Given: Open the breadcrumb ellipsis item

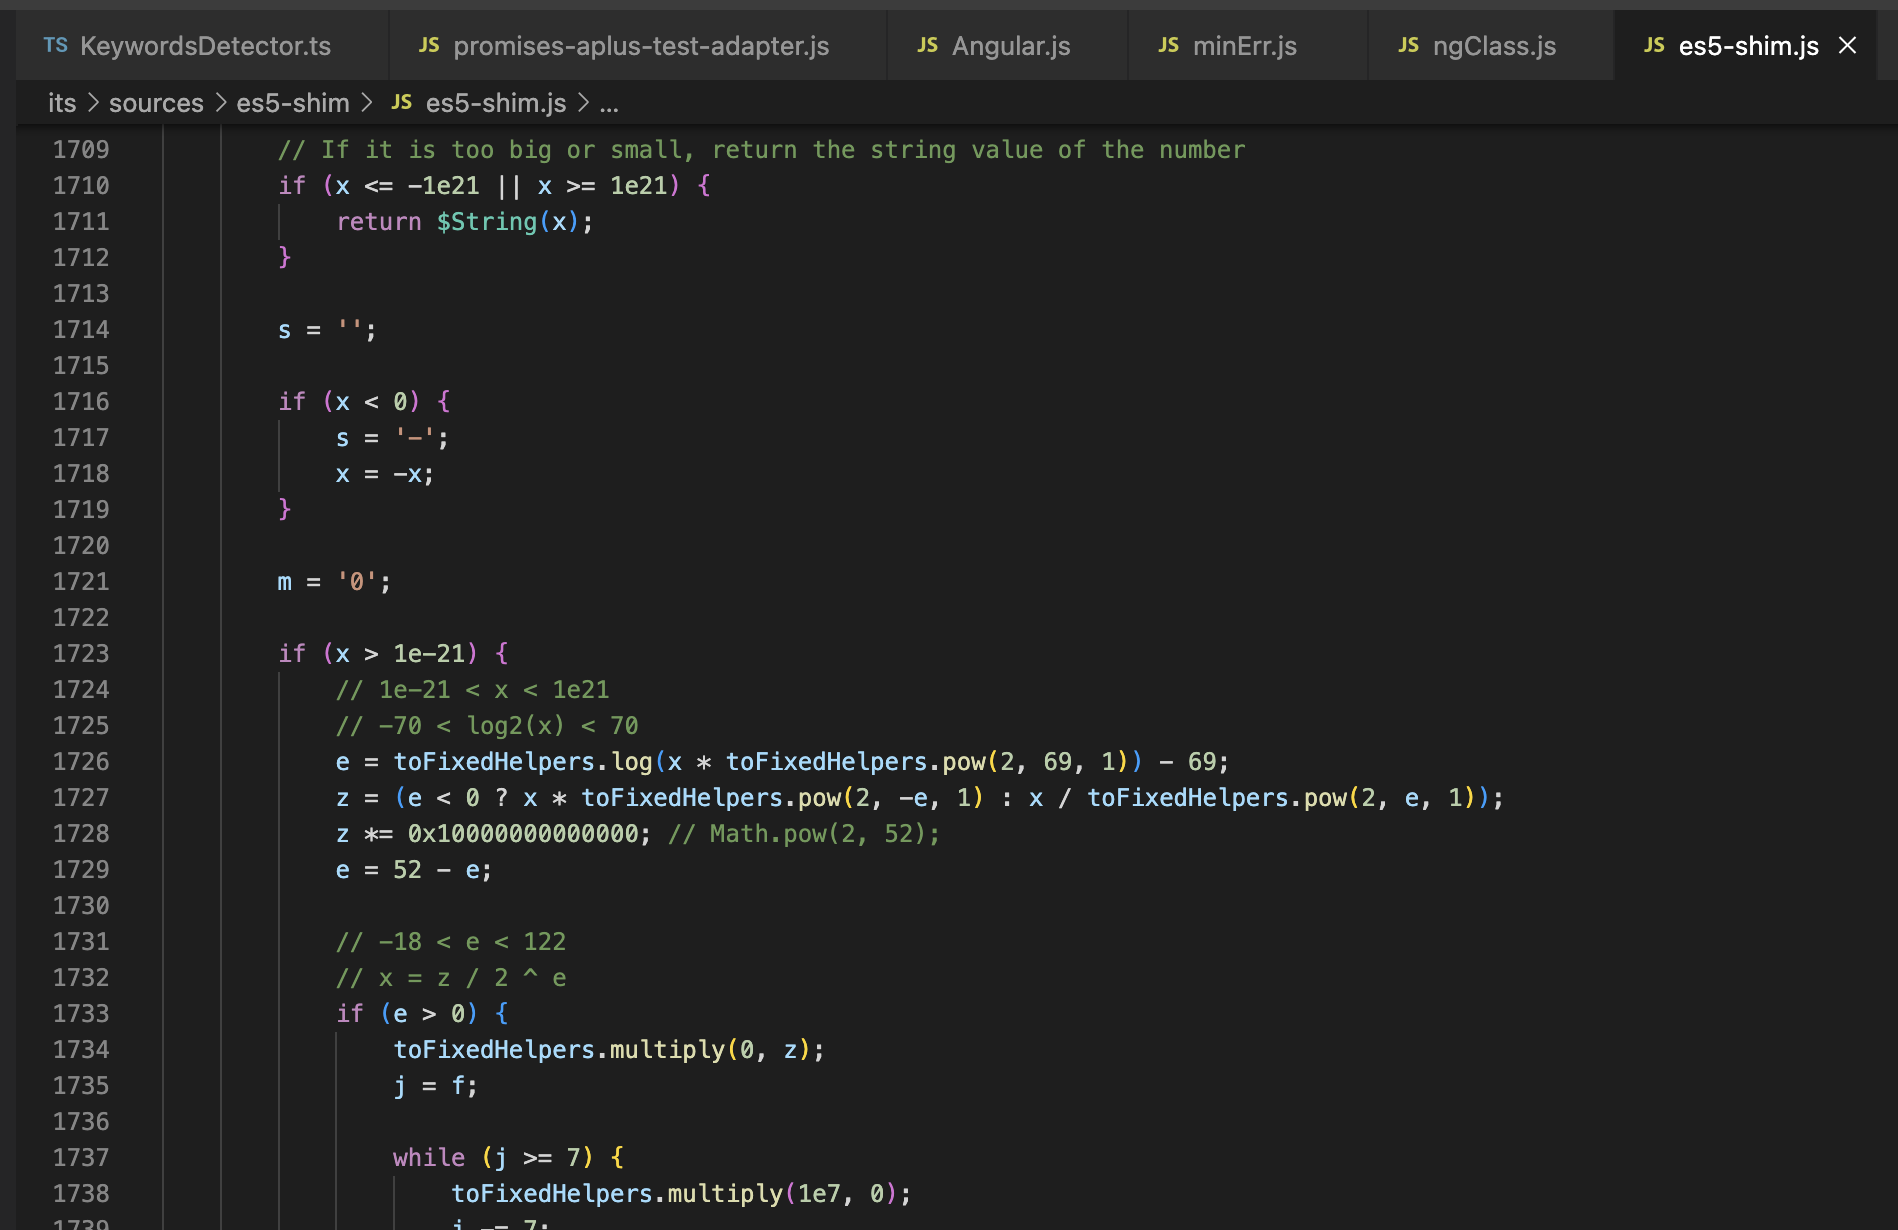Looking at the screenshot, I should pos(610,102).
